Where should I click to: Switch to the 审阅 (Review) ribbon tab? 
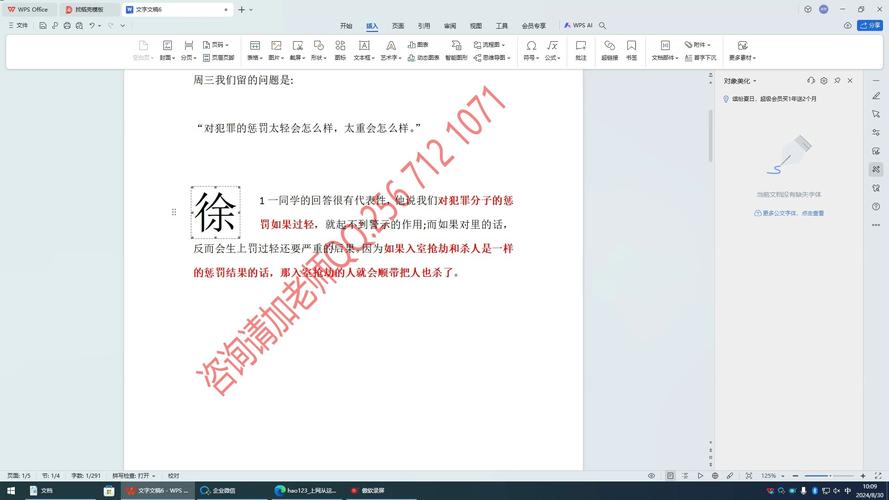(x=450, y=26)
